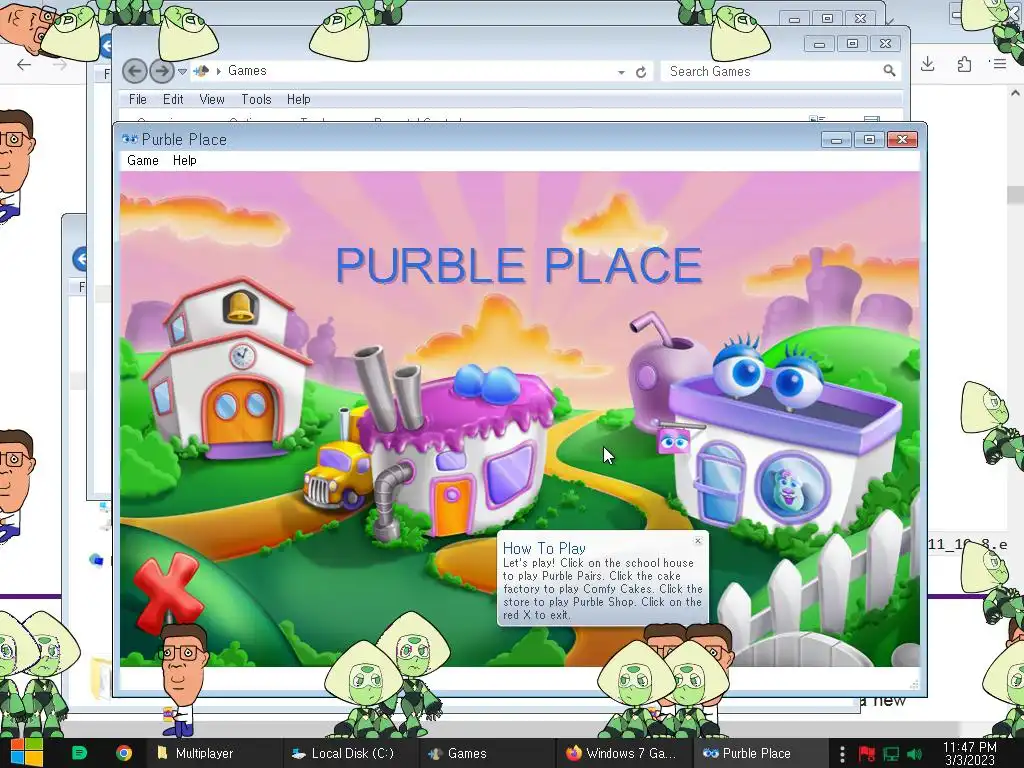Click the browser forward arrow at far left

(59, 64)
